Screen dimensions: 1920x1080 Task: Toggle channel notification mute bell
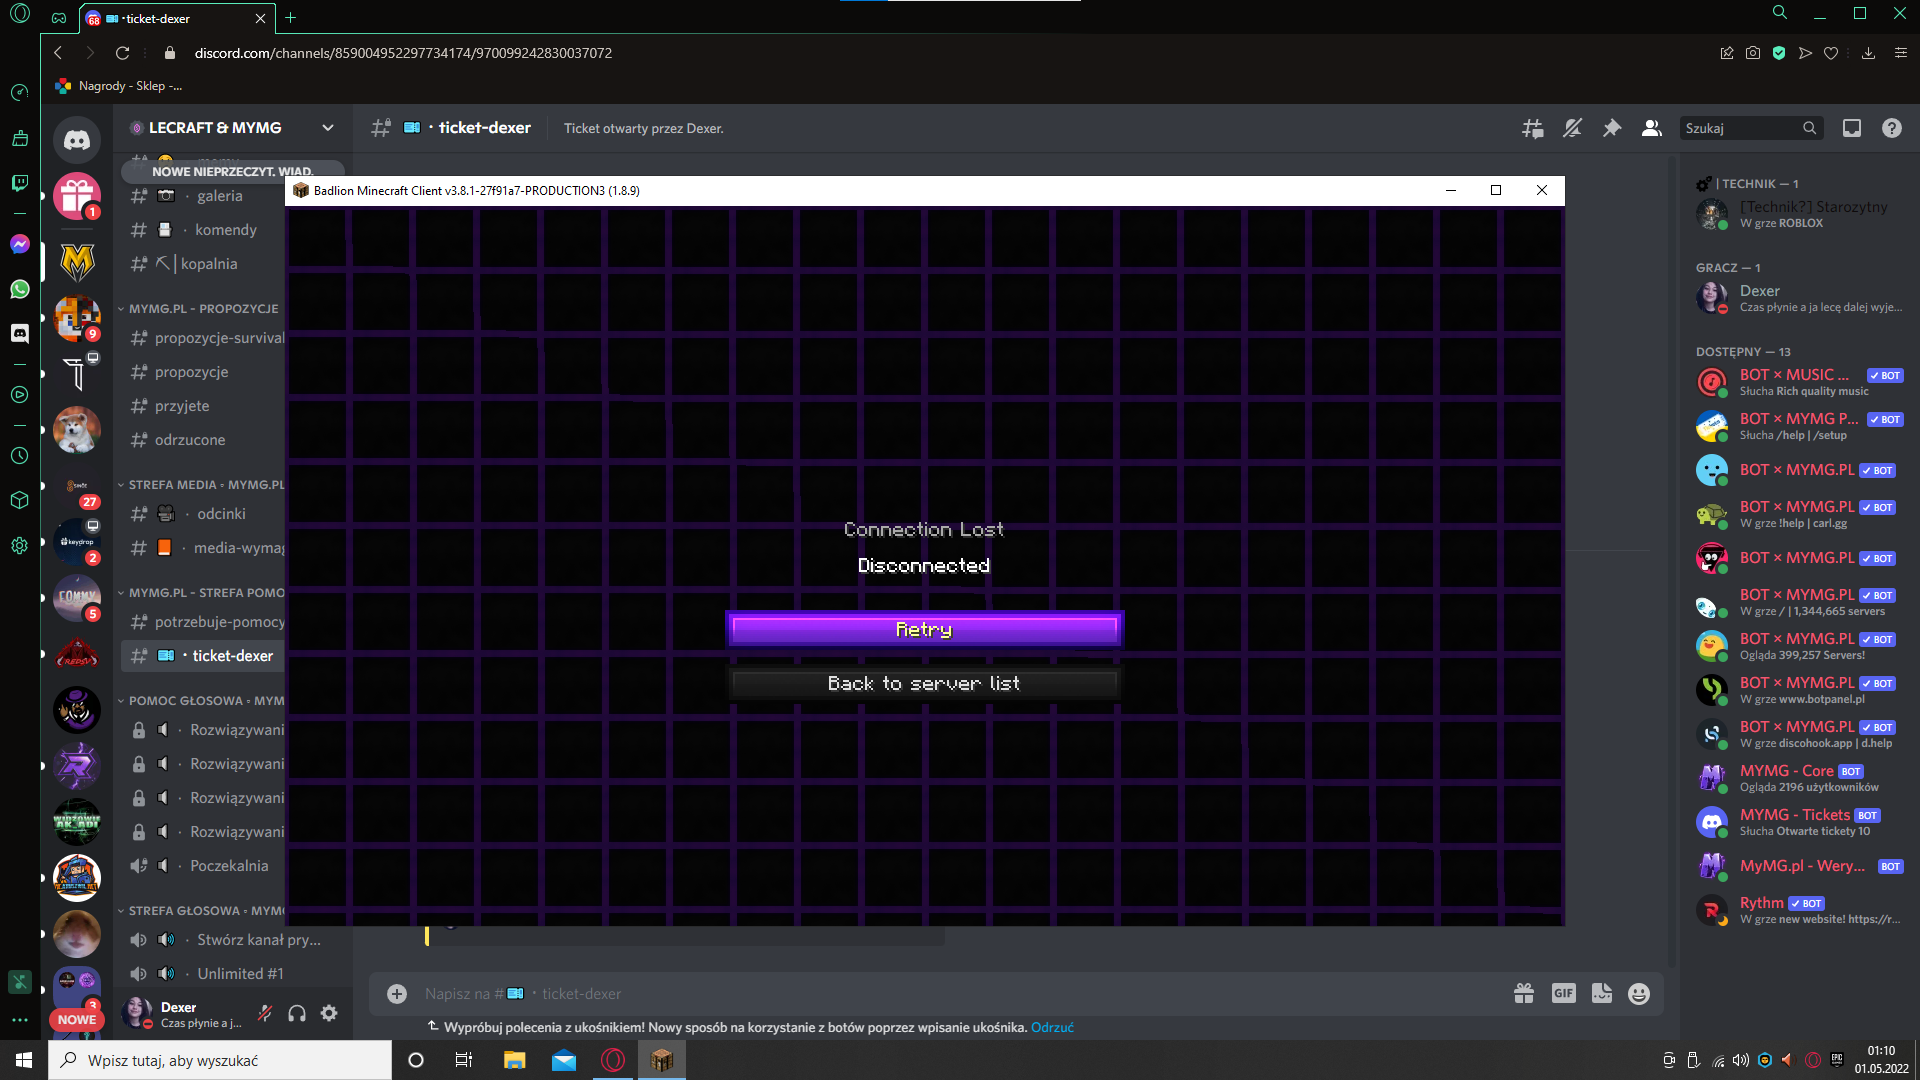point(1572,128)
